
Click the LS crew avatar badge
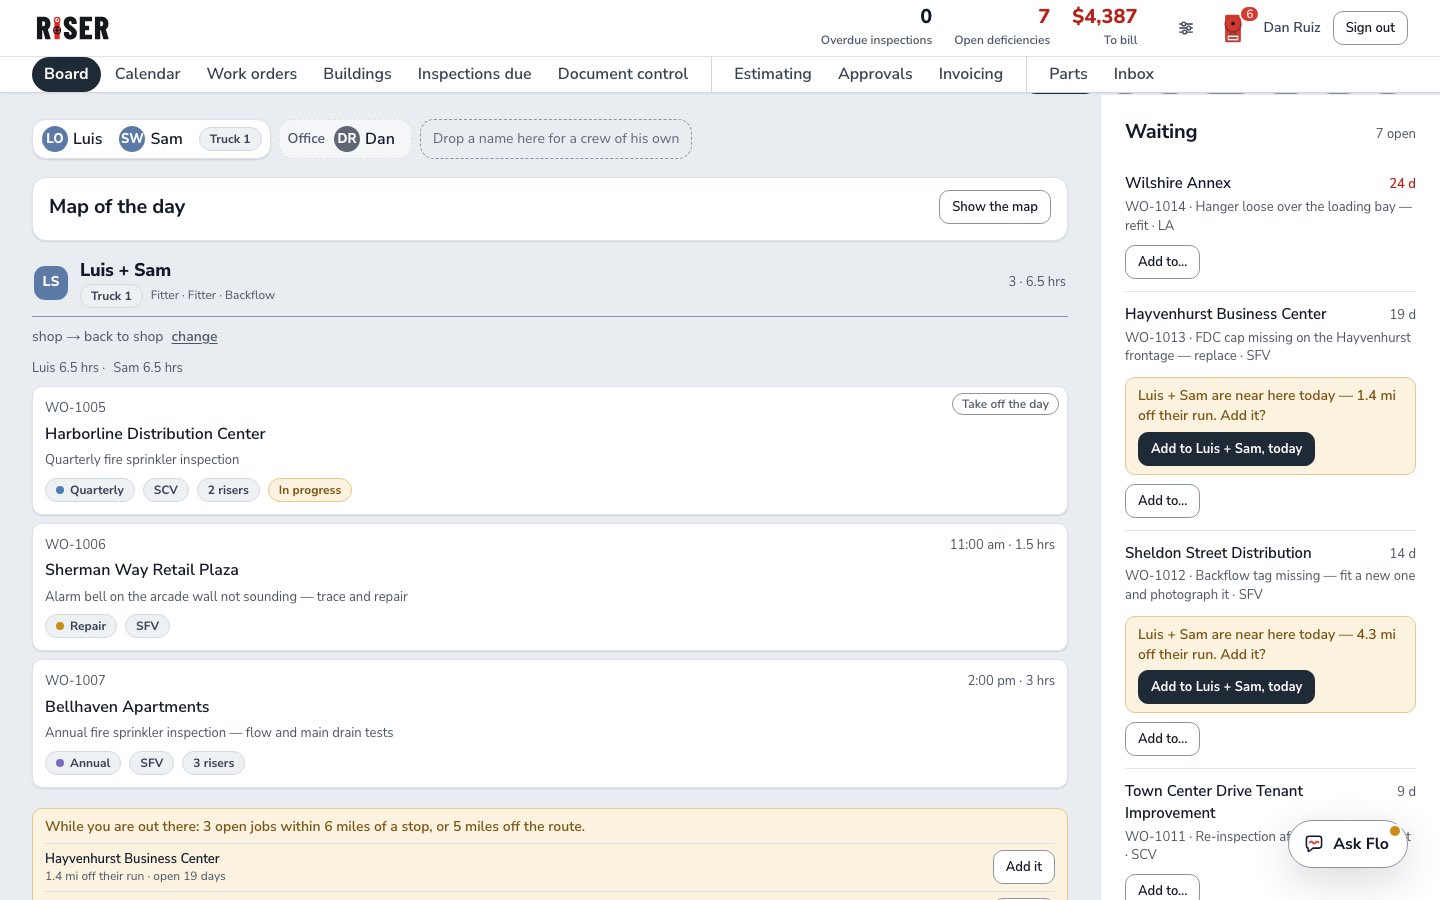[x=51, y=282]
